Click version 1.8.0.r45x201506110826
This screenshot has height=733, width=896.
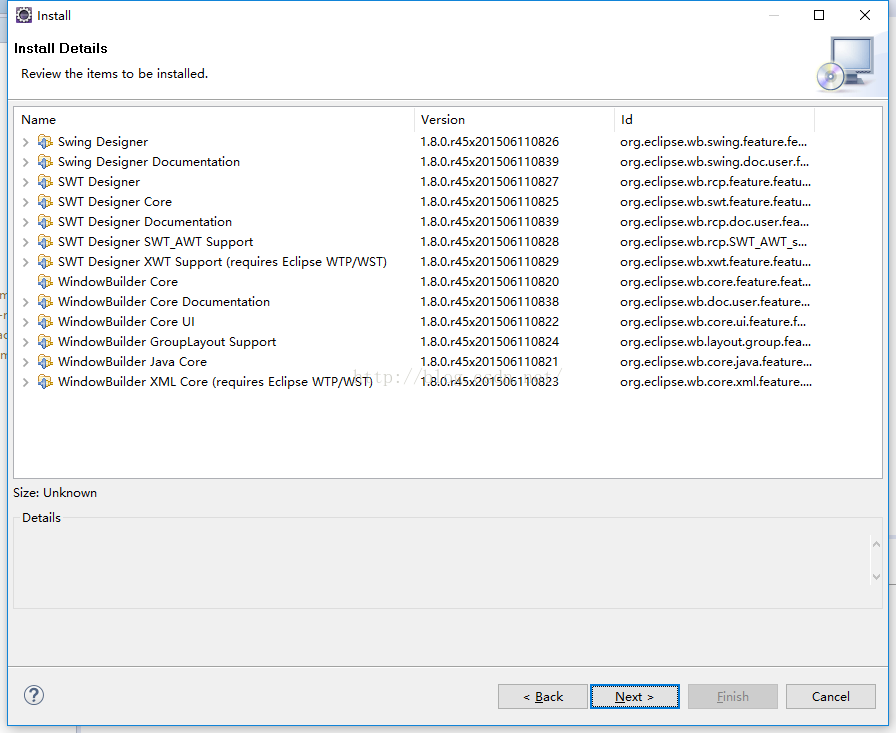(x=489, y=142)
